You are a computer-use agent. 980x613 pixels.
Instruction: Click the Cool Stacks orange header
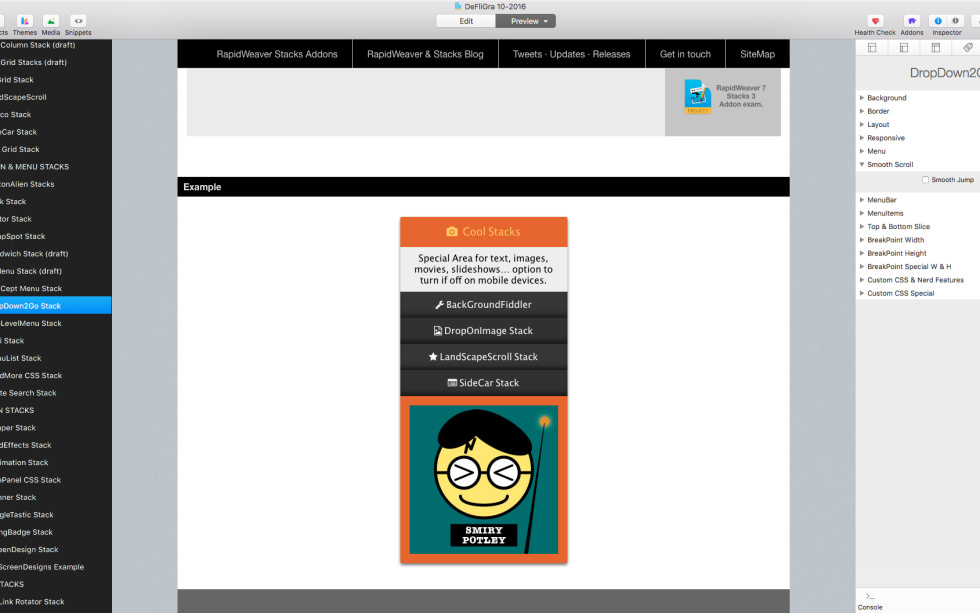(484, 232)
